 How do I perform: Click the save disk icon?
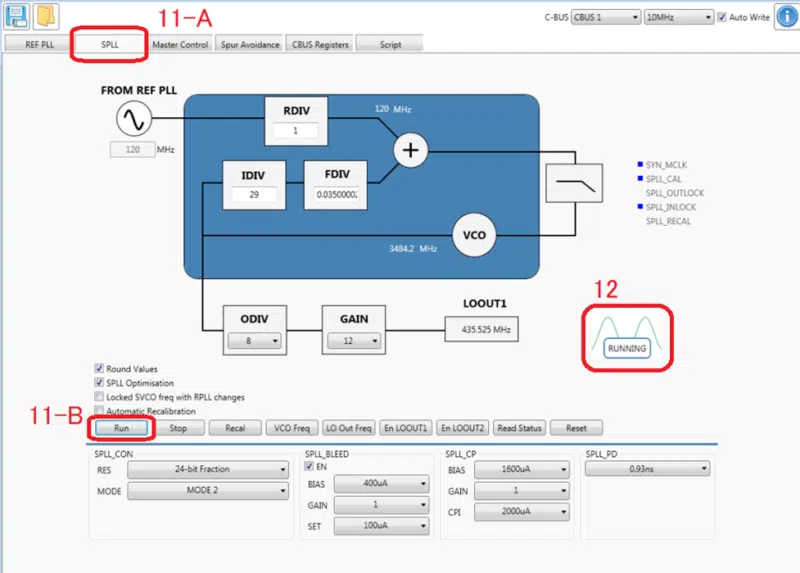point(17,17)
